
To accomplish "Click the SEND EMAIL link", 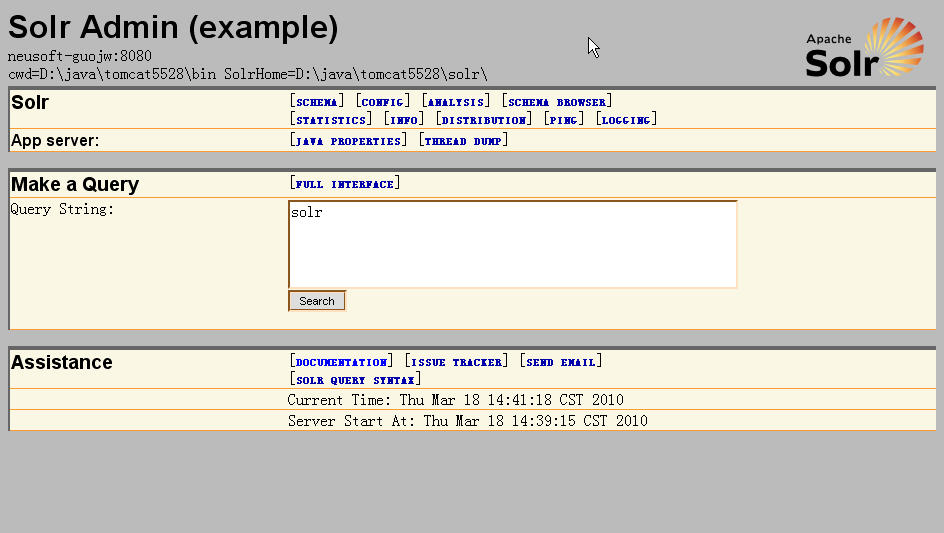I will pyautogui.click(x=560, y=362).
